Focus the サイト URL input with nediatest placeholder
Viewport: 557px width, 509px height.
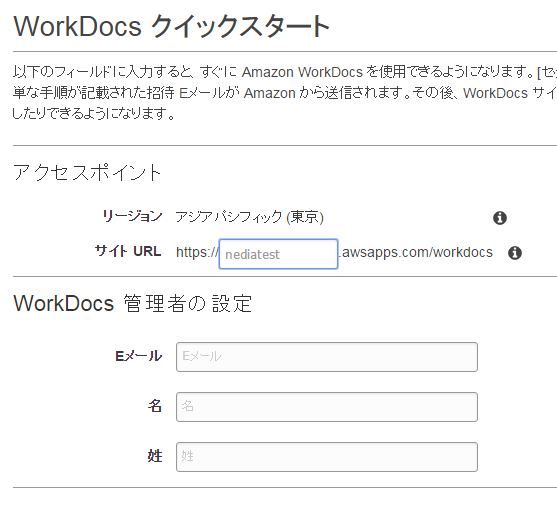tap(278, 254)
